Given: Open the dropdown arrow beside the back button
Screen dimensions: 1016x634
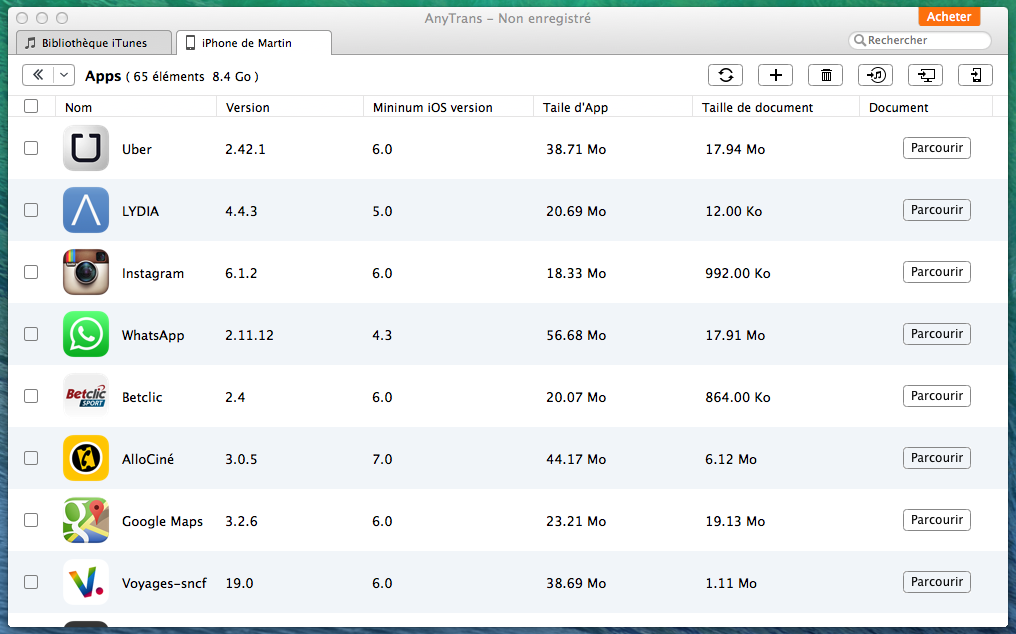Looking at the screenshot, I should 63,75.
